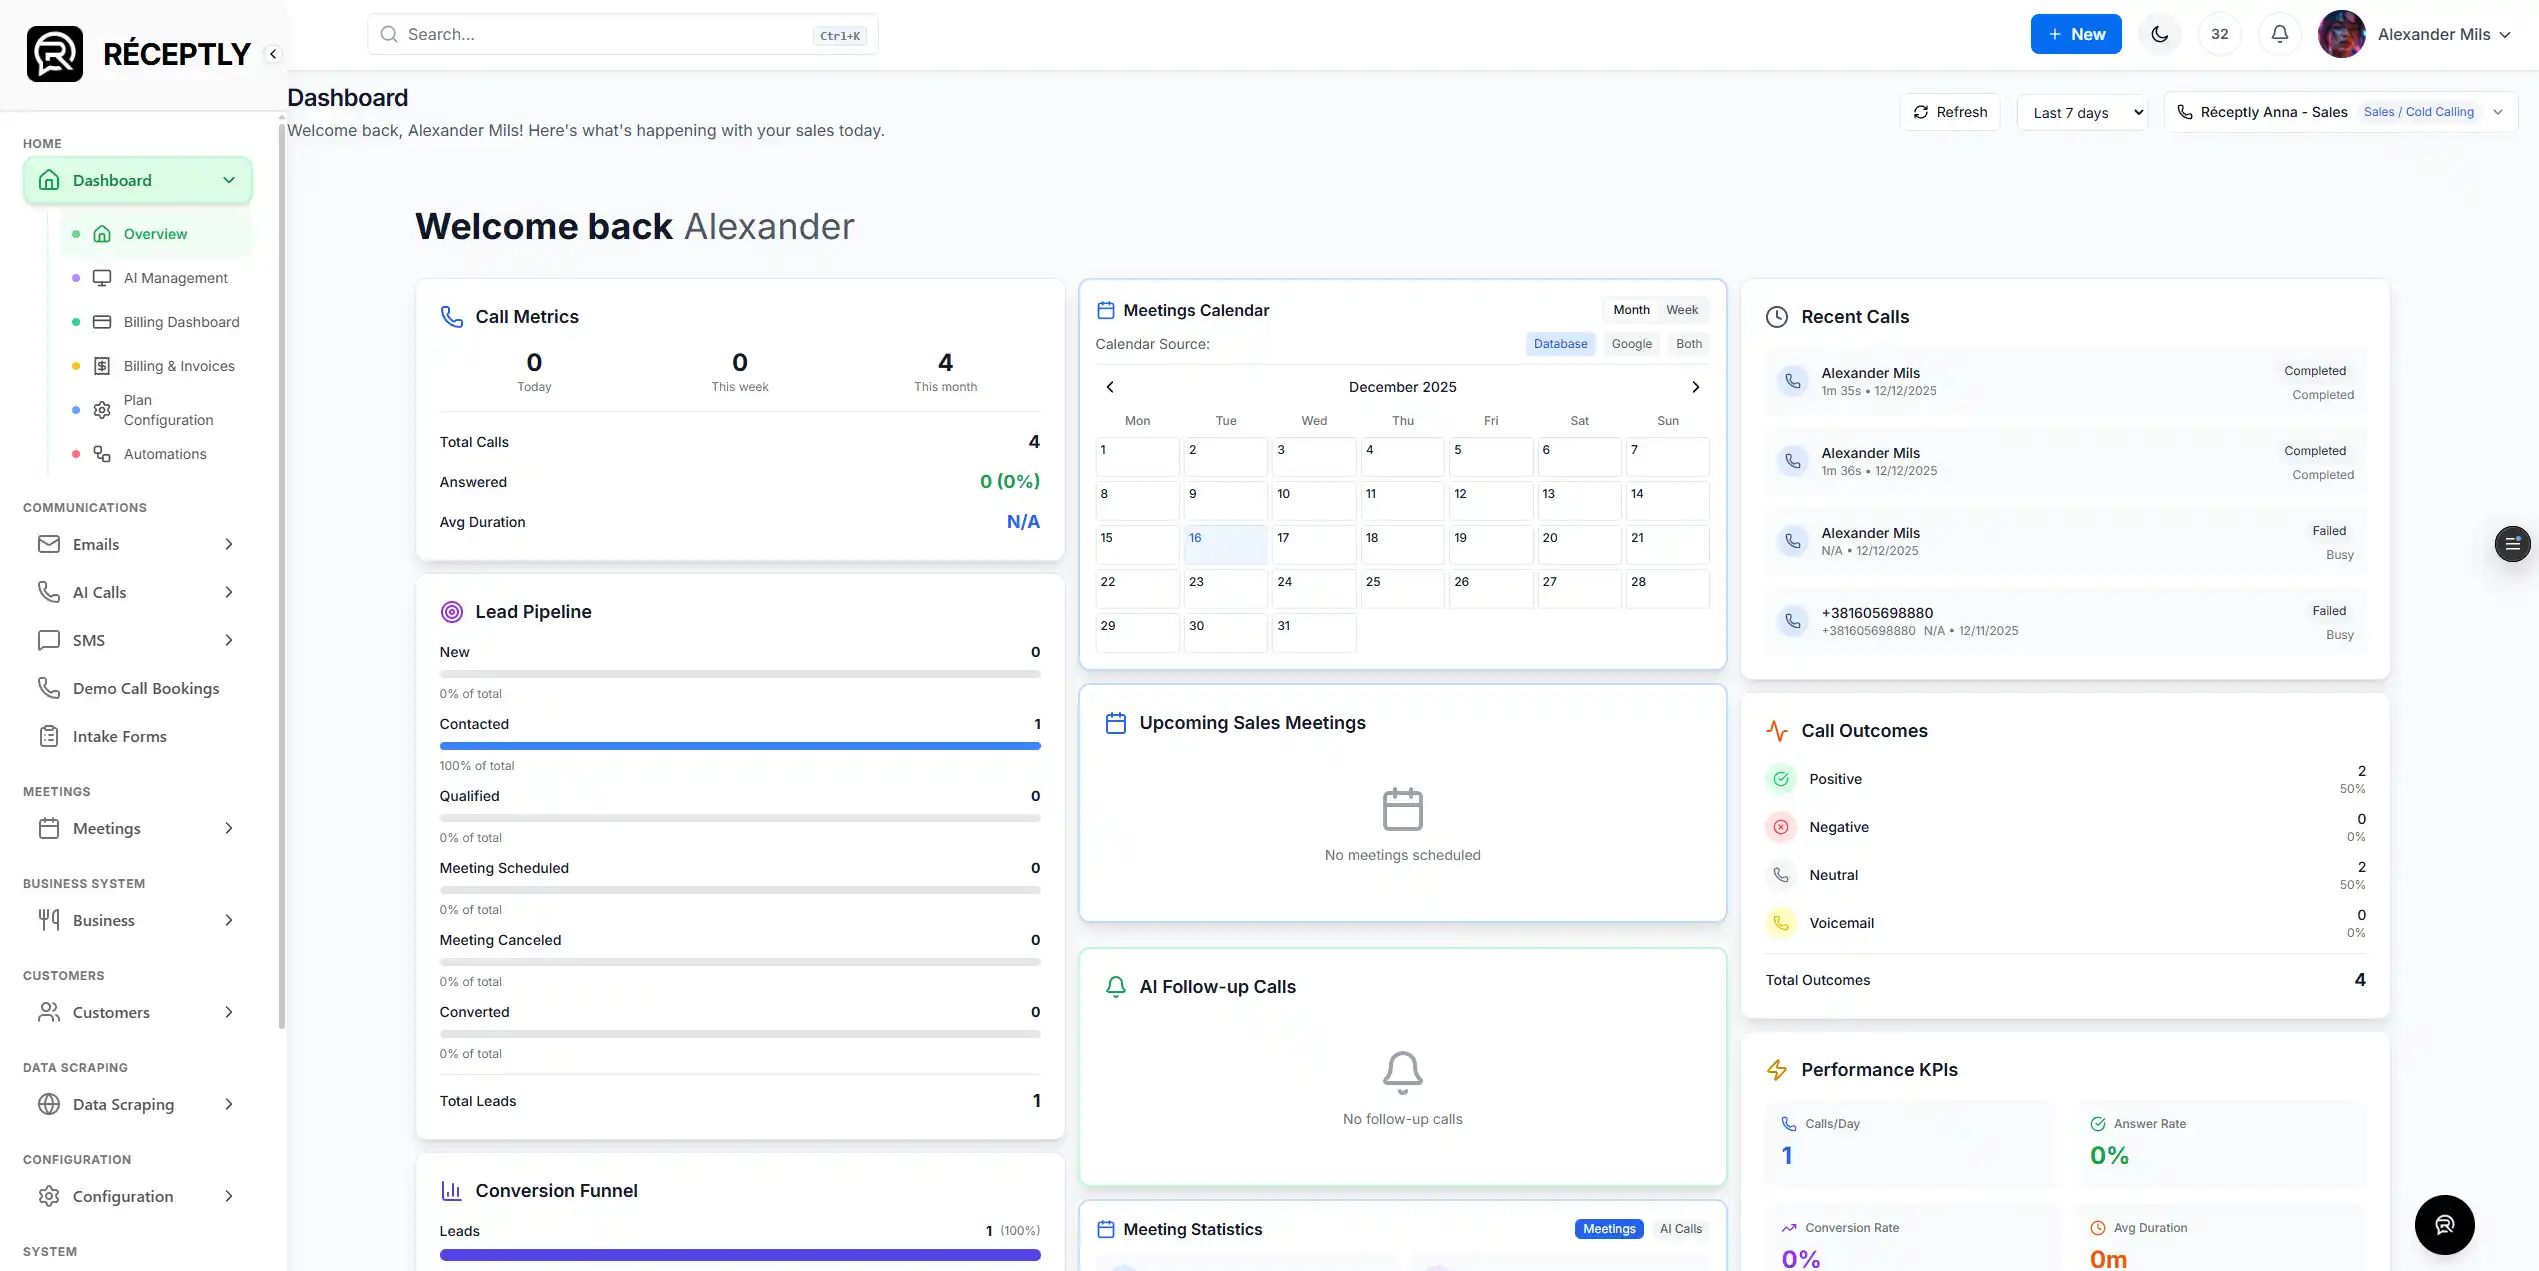Expand the SMS menu
Screen dimensions: 2539x1271
(138, 640)
